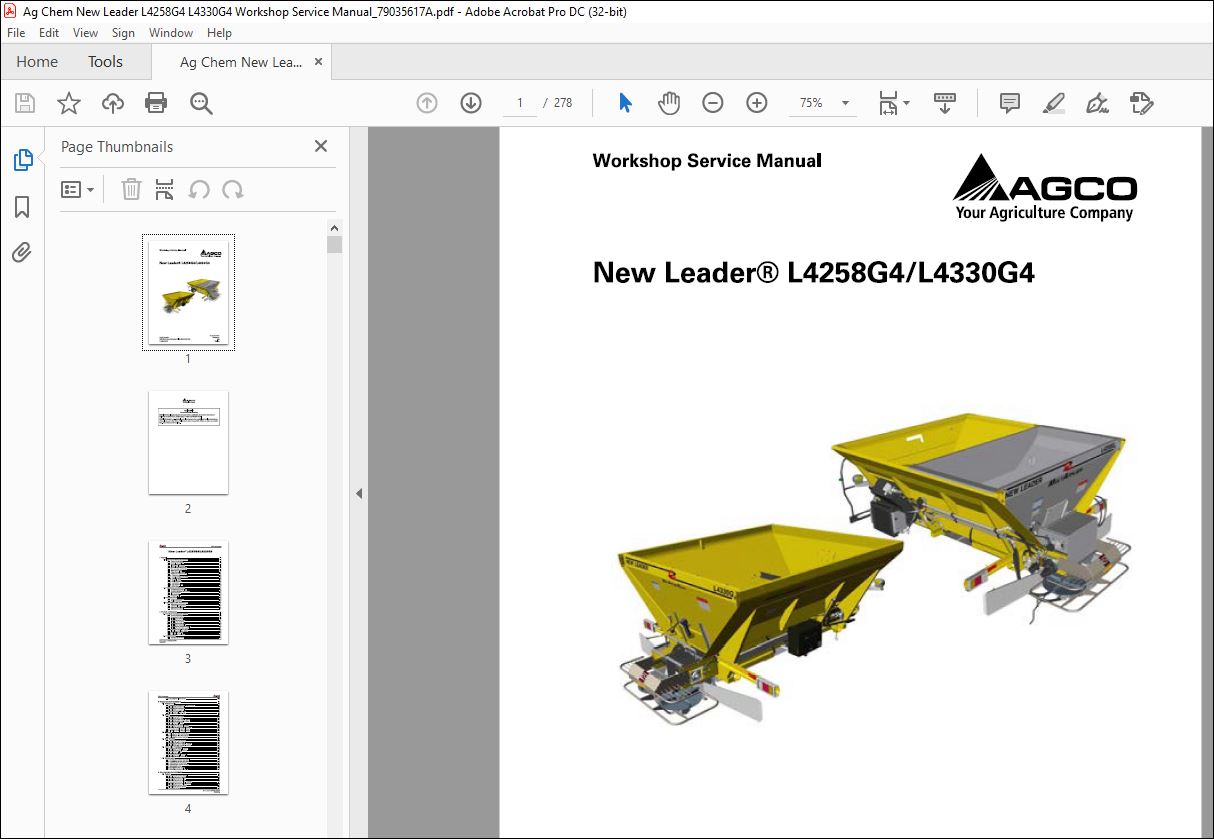The image size is (1214, 839).
Task: Add a comment sticky note
Action: [x=1010, y=103]
